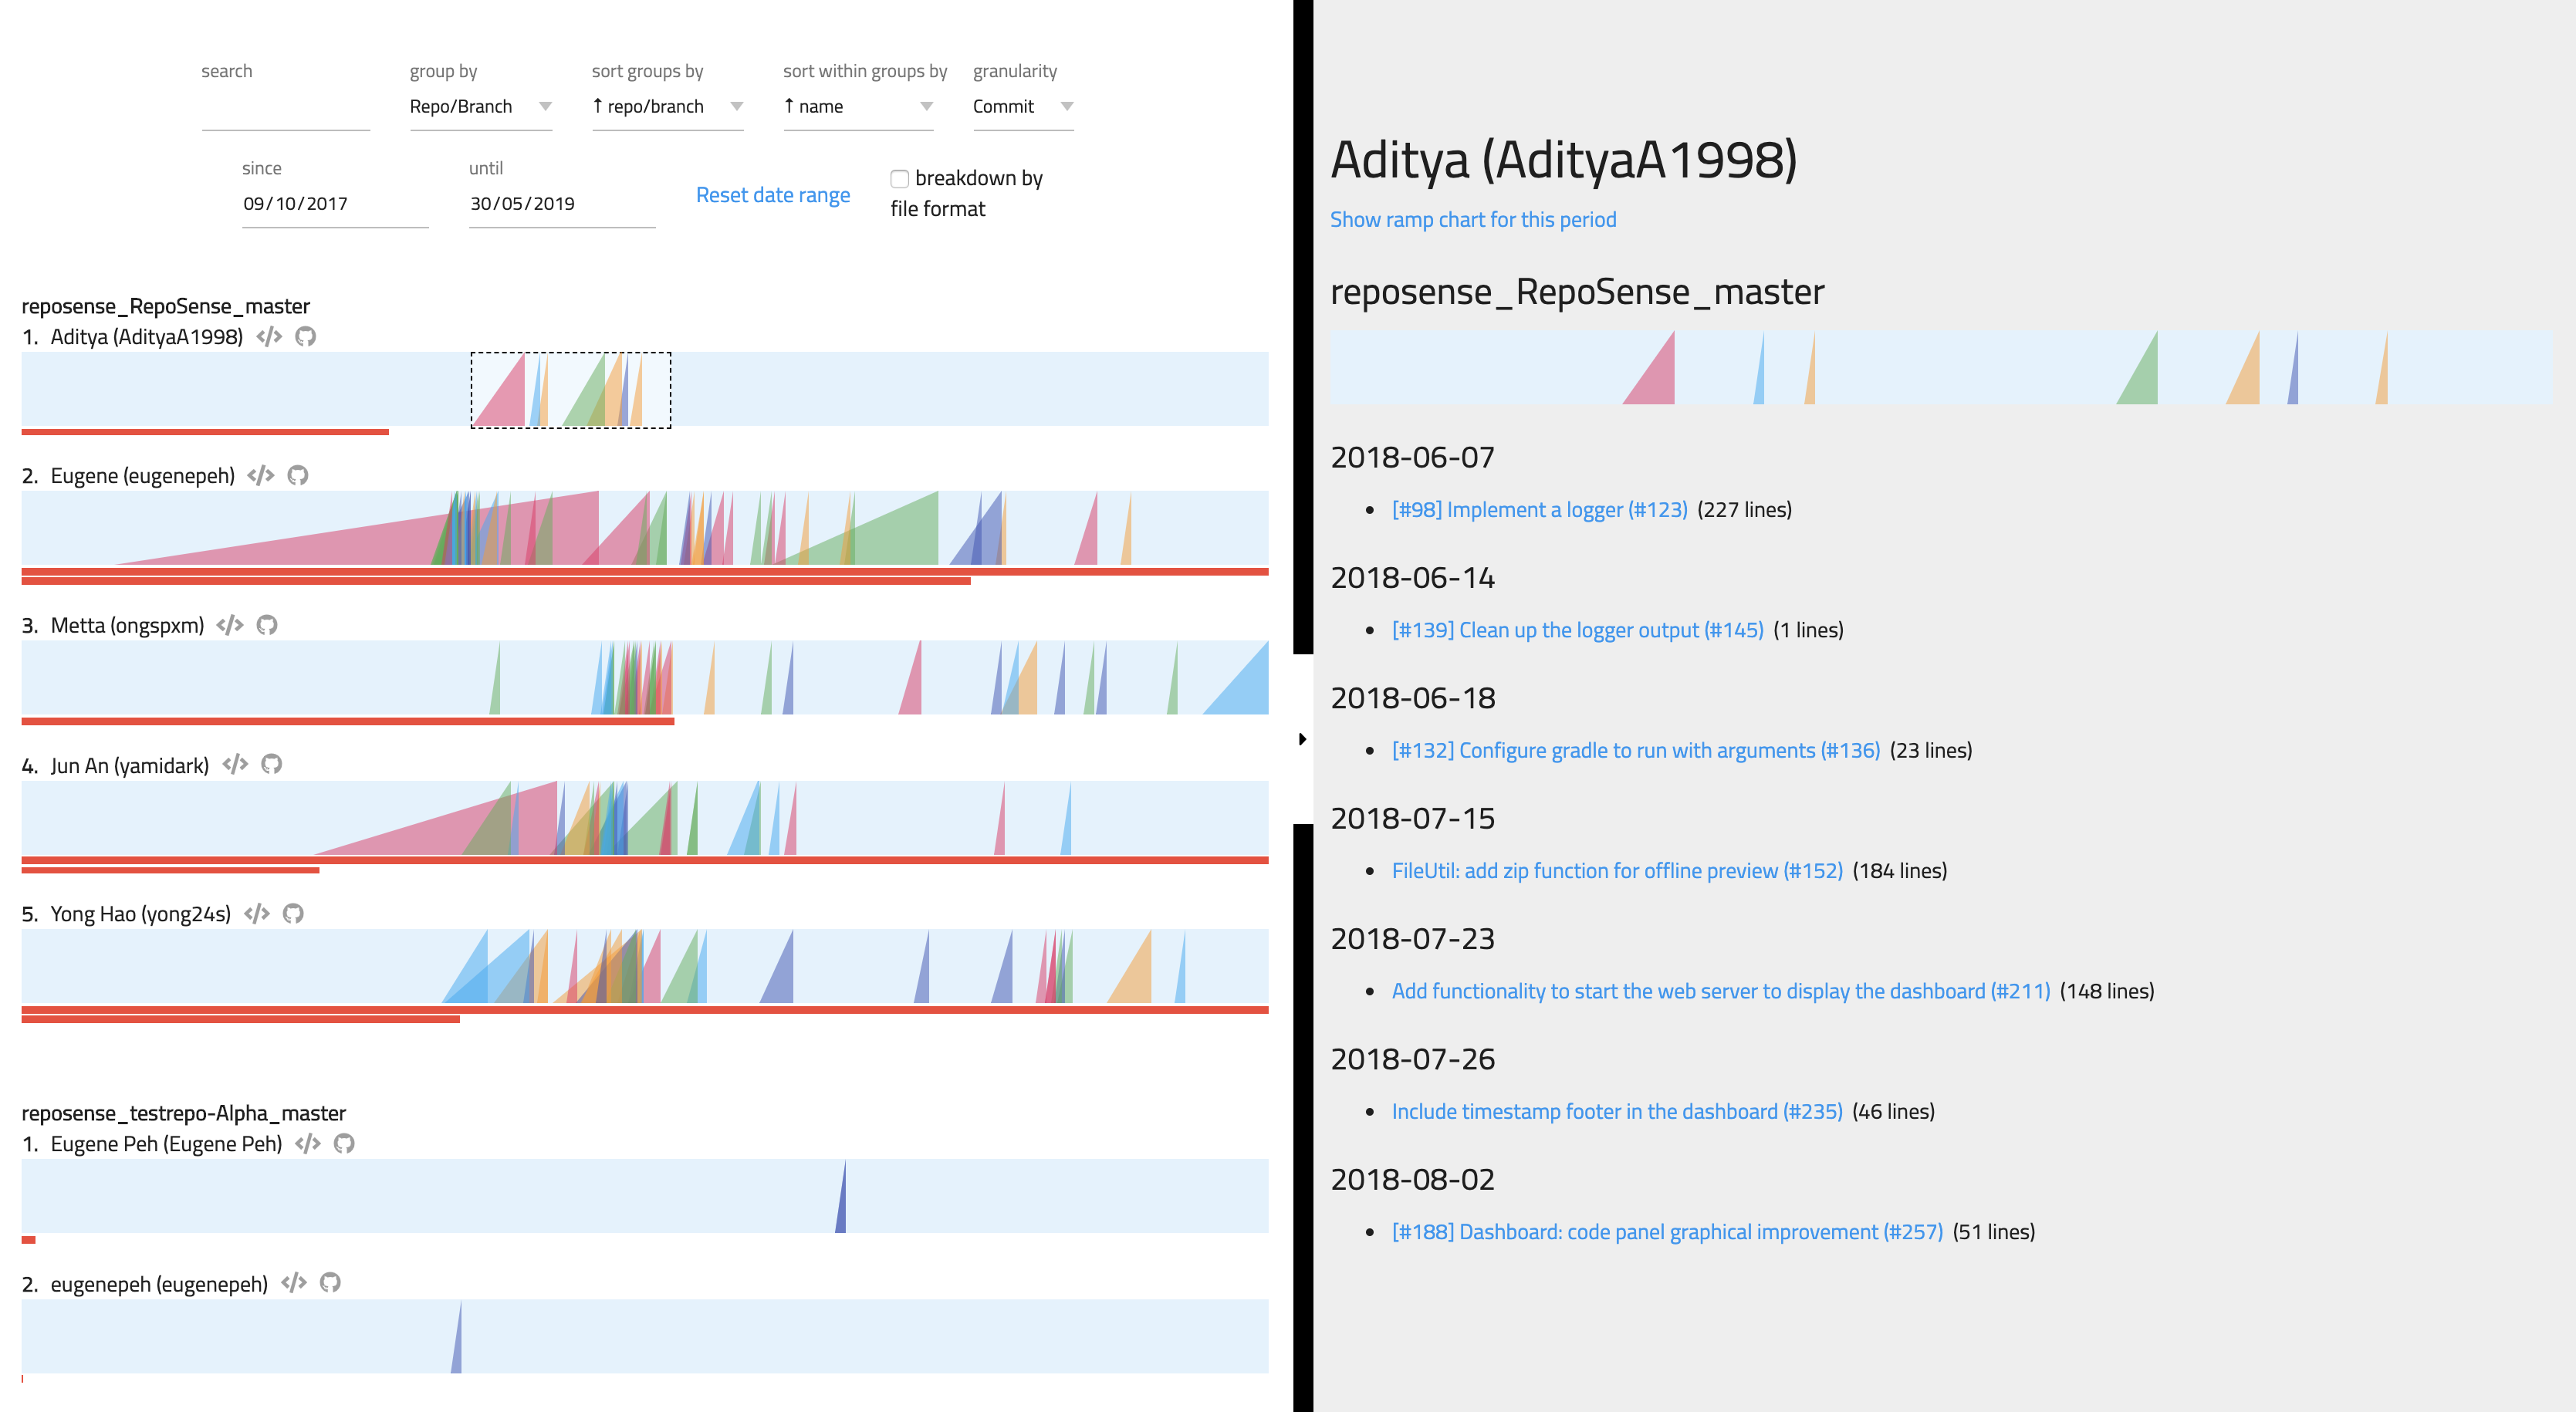
Task: Show ramp chart for this period
Action: (1473, 219)
